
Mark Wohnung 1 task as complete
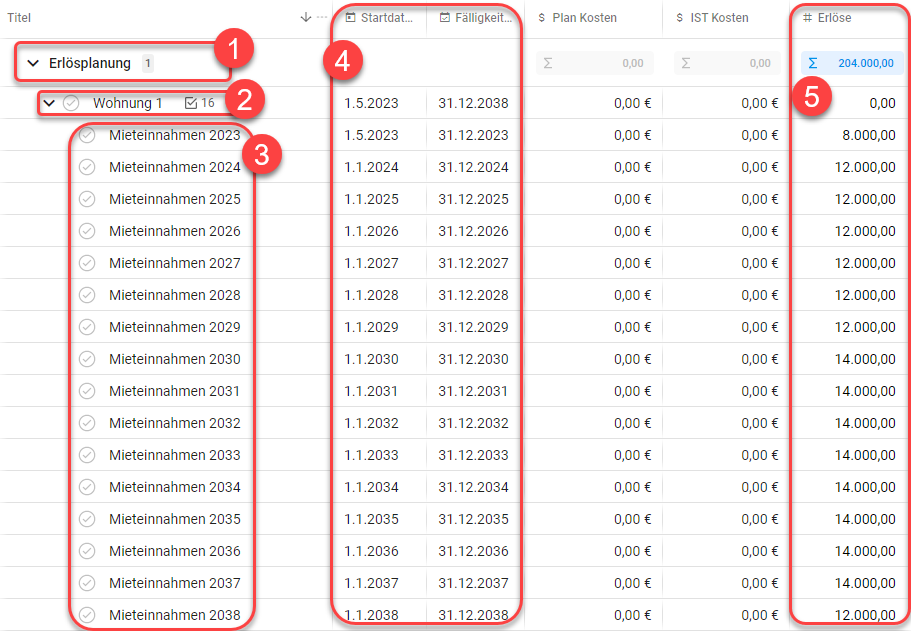(x=71, y=103)
